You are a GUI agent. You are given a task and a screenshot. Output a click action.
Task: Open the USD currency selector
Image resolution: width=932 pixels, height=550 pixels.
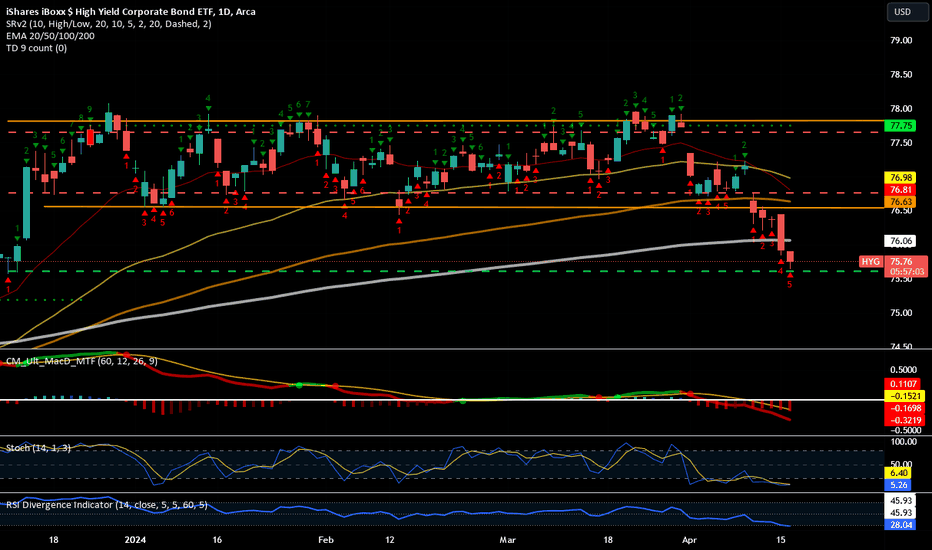[x=907, y=12]
